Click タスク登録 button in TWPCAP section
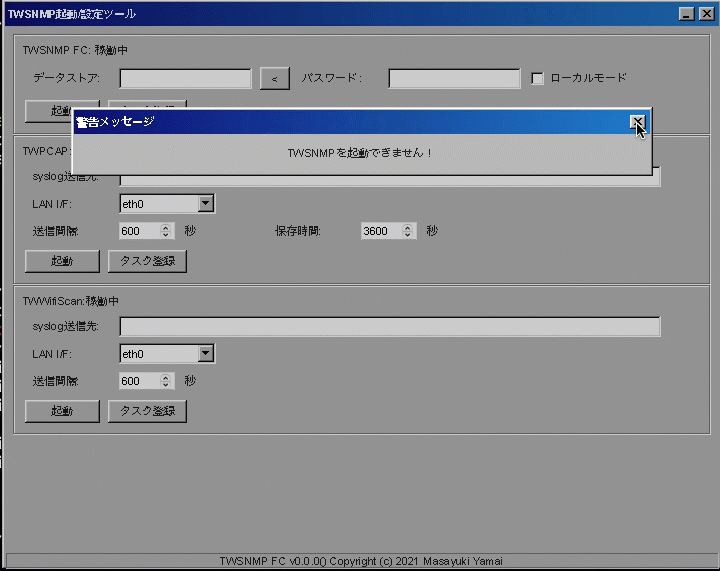The height and width of the screenshot is (571, 720). point(147,261)
